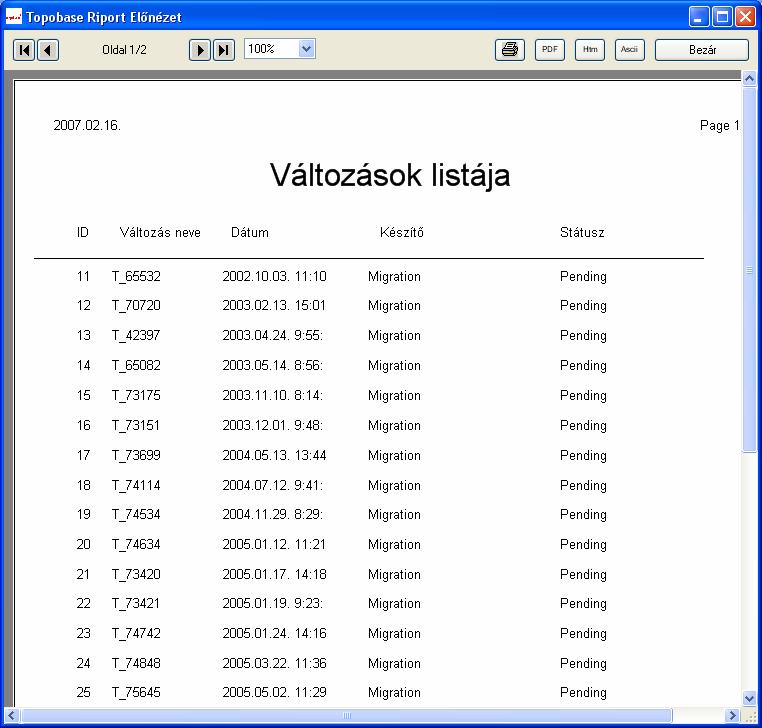Click date 2005.01.12. 11:21
Image resolution: width=762 pixels, height=728 pixels.
click(275, 544)
